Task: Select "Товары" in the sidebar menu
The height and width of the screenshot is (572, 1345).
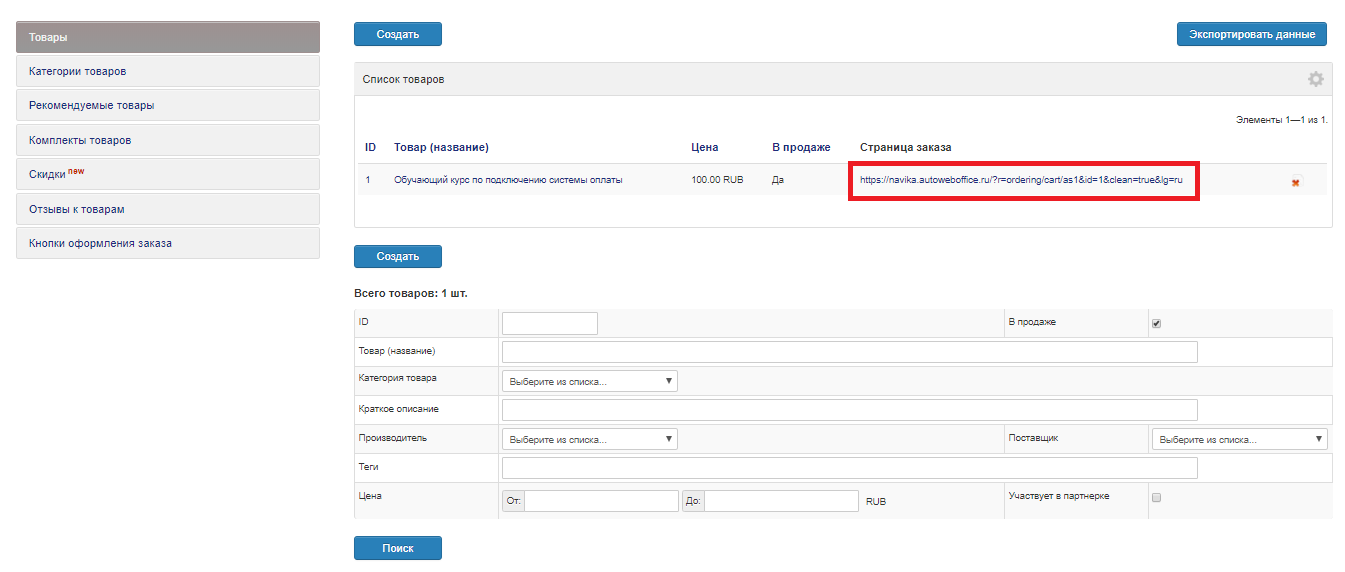Action: 168,37
